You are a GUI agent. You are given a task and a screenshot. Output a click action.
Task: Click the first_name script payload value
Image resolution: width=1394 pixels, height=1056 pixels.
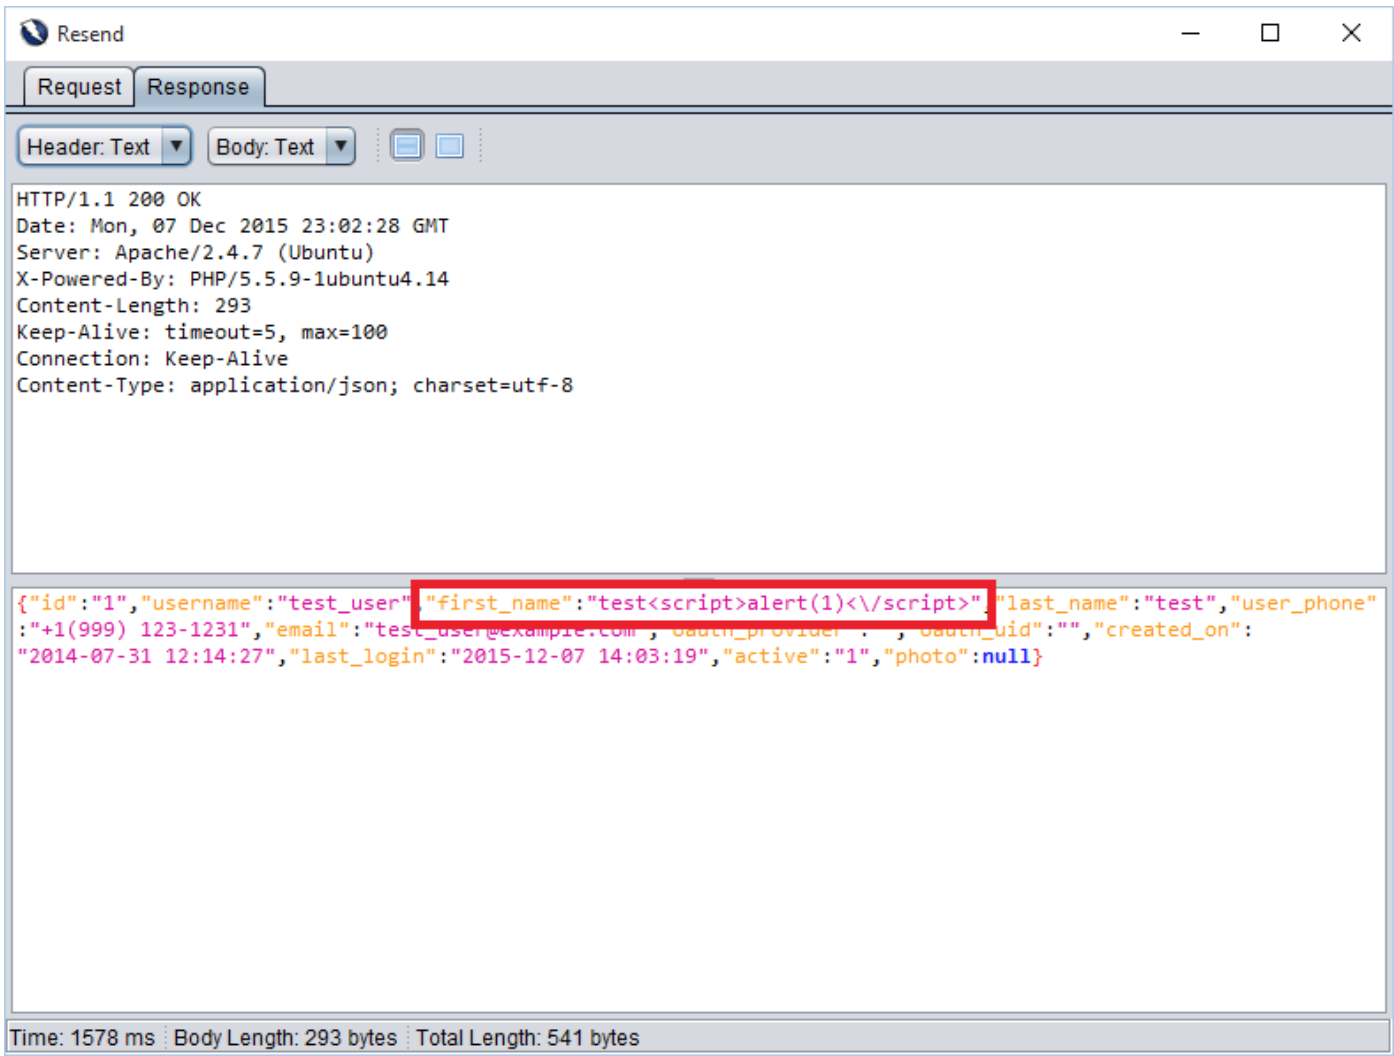coord(785,603)
